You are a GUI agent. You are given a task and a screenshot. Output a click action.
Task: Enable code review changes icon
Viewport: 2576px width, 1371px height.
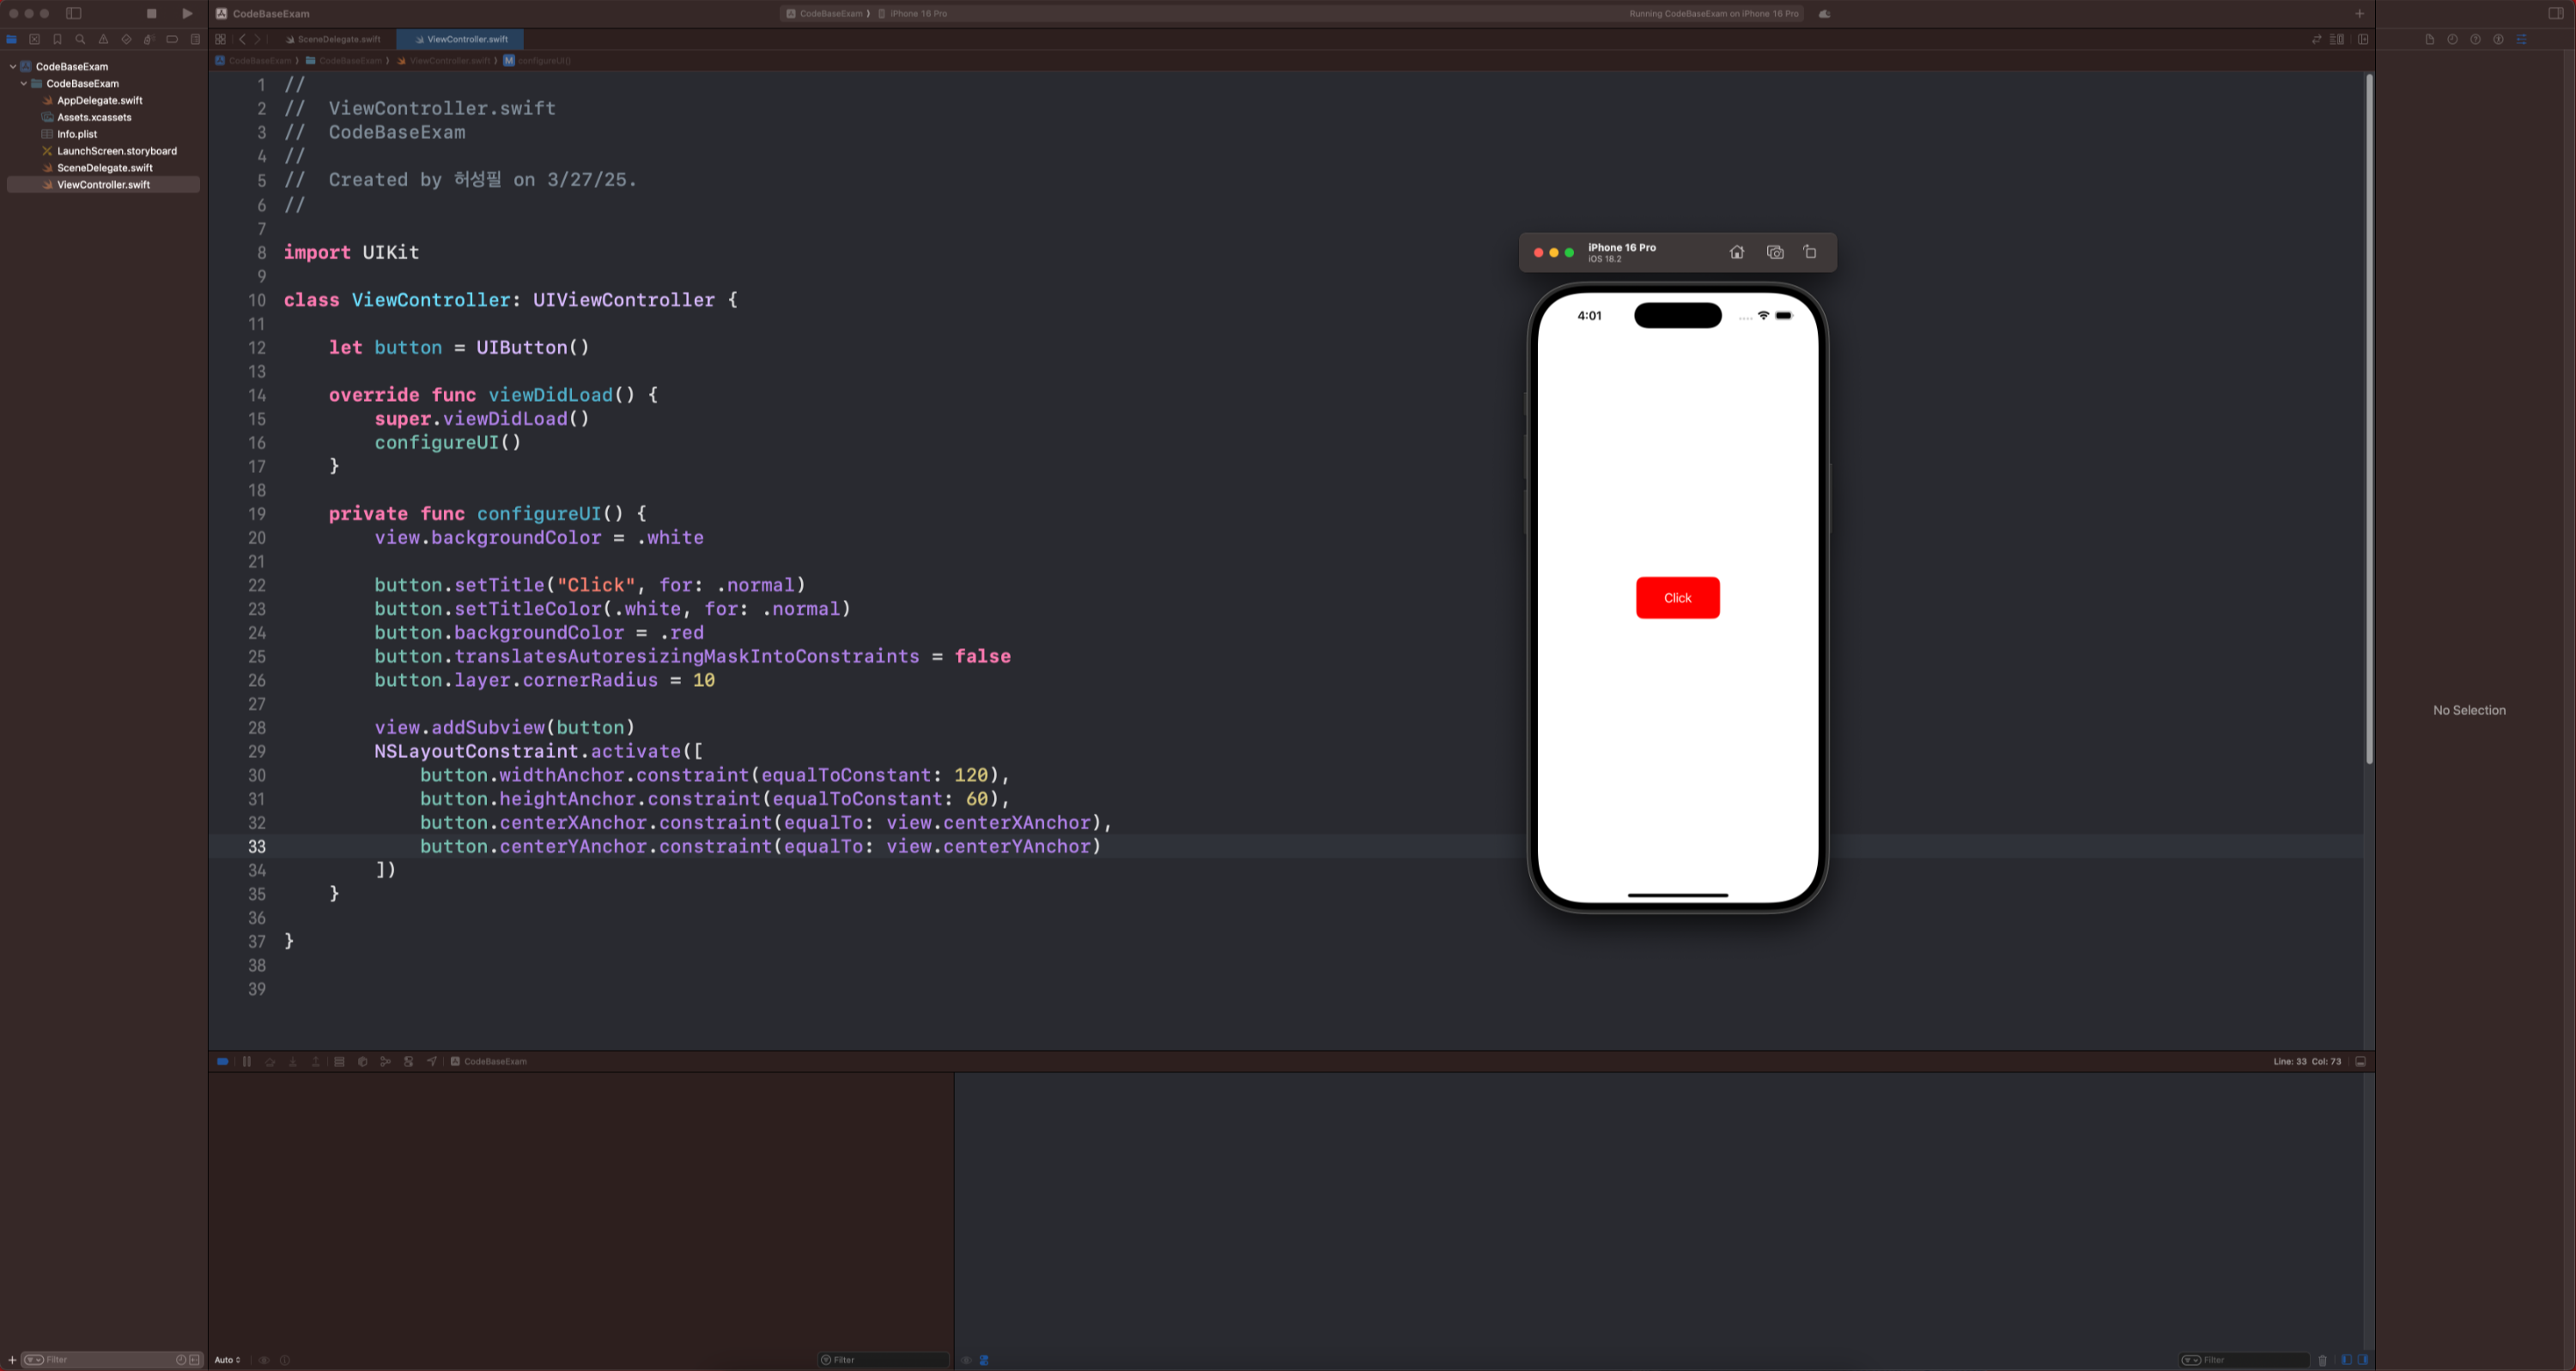coord(2316,40)
